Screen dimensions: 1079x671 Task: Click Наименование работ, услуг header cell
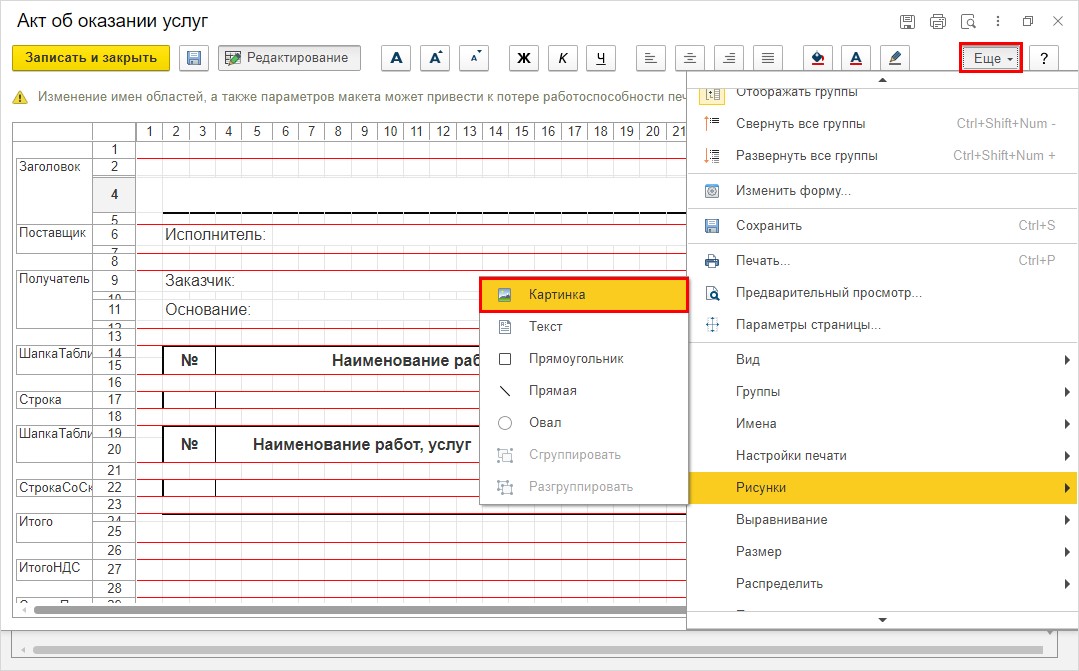(x=362, y=445)
